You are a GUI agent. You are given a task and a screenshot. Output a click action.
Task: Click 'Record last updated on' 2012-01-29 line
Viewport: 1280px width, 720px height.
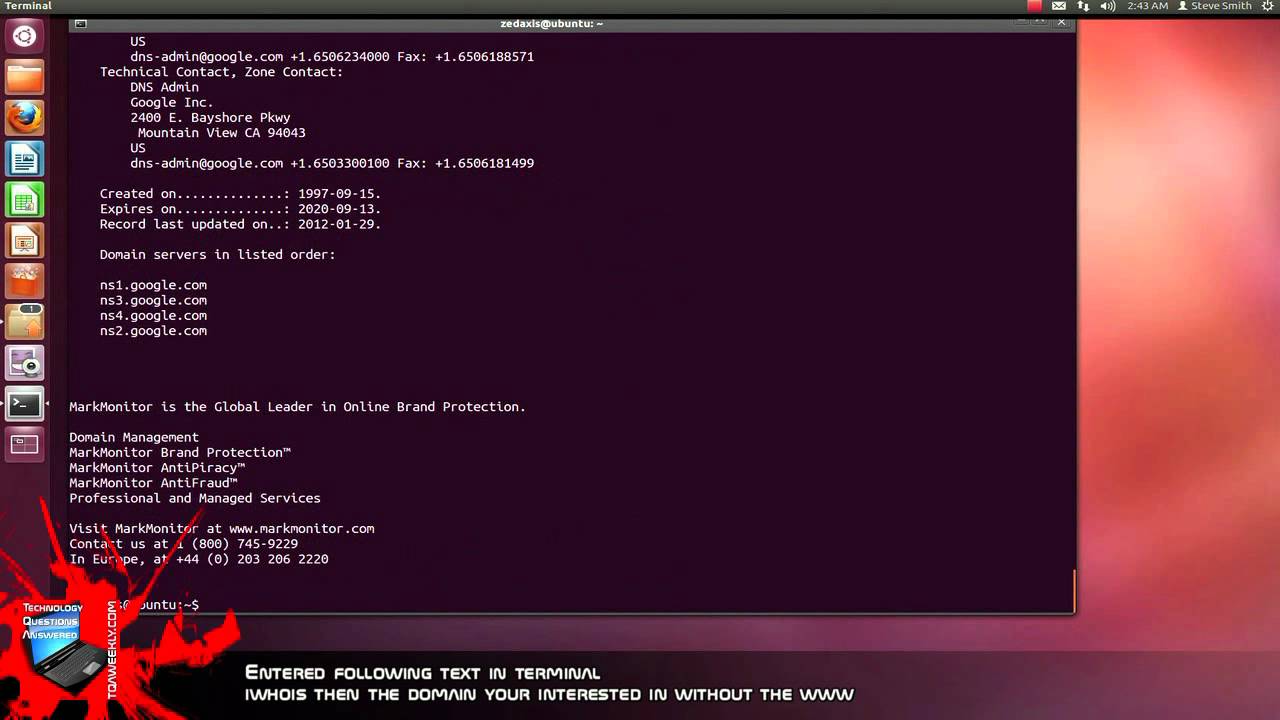[x=240, y=224]
